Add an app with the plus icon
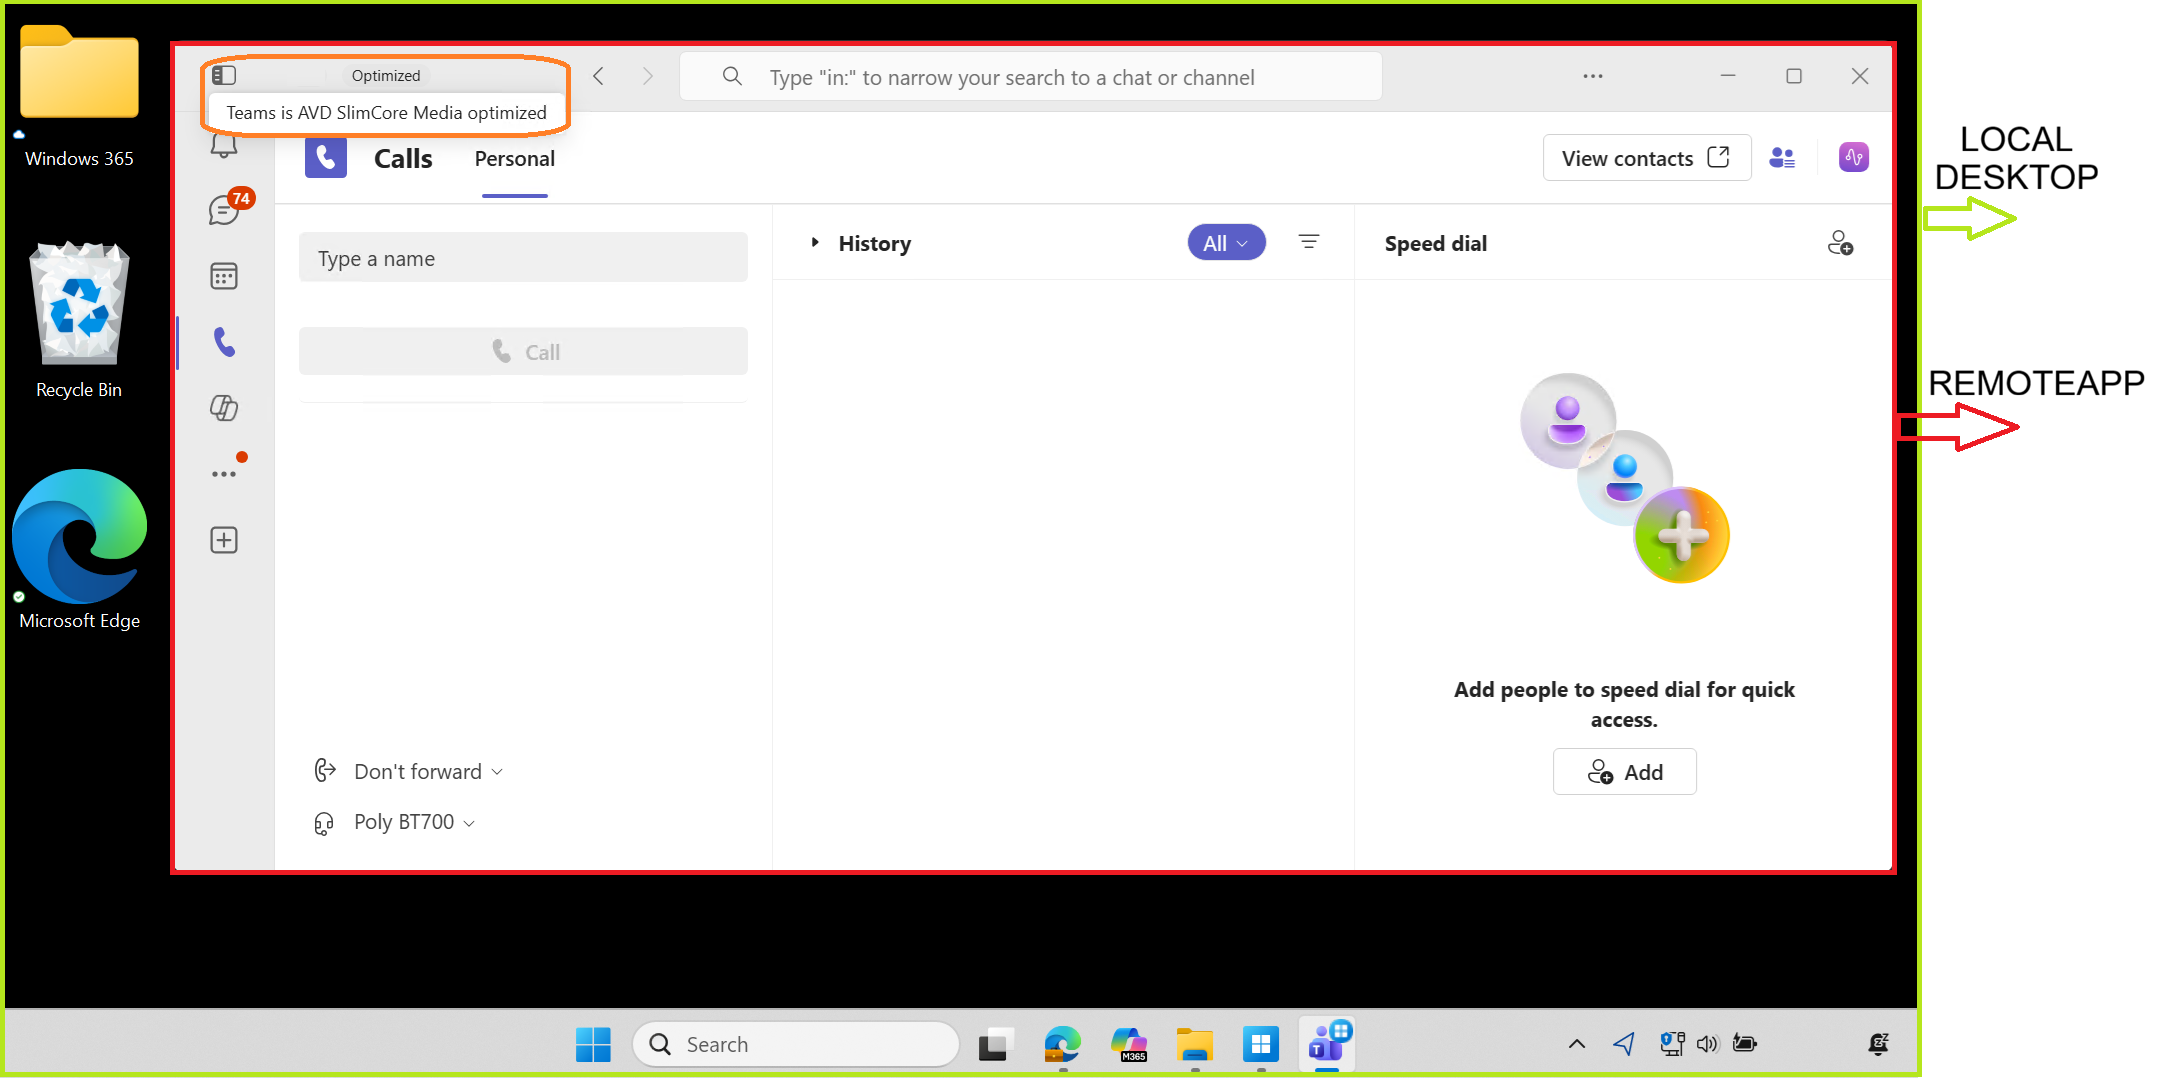Screen dimensions: 2157x1078 224,540
